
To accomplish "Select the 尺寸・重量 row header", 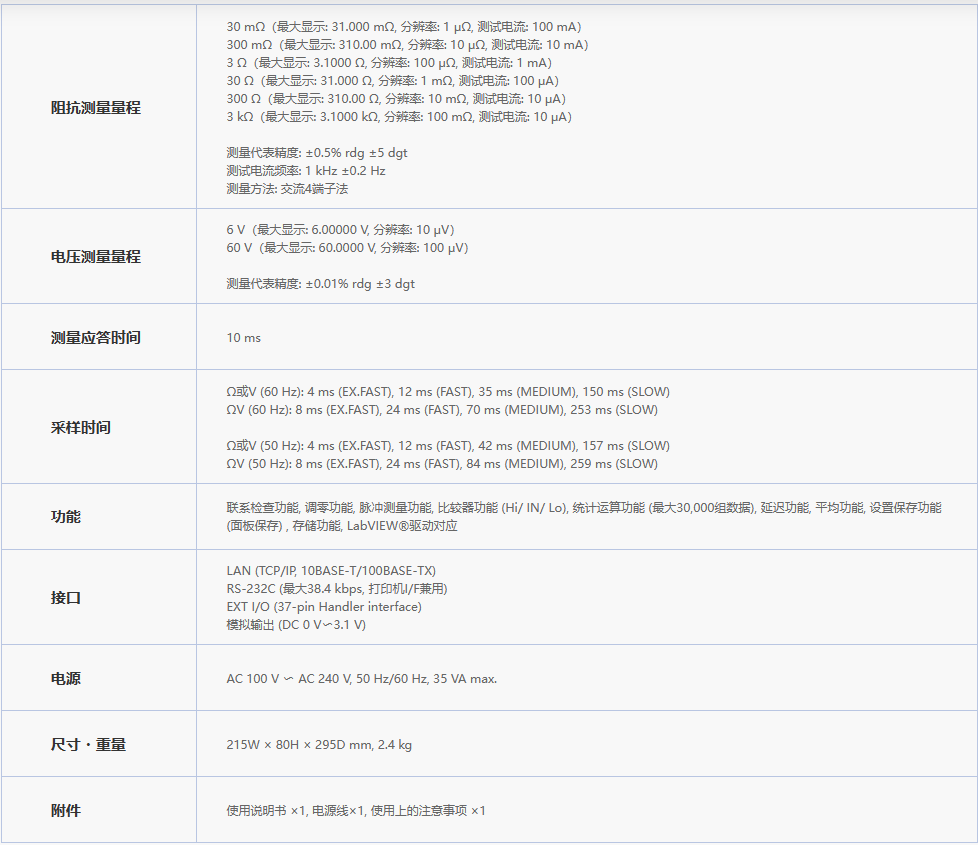I will point(88,745).
